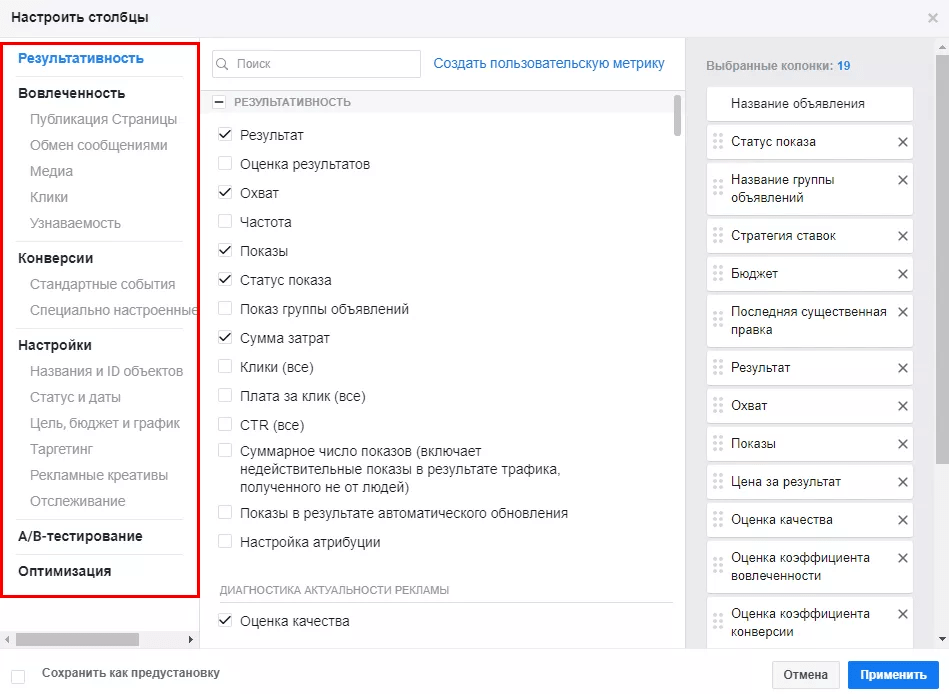
Task: Close the Настроить столбцы dialog
Action: point(933,18)
